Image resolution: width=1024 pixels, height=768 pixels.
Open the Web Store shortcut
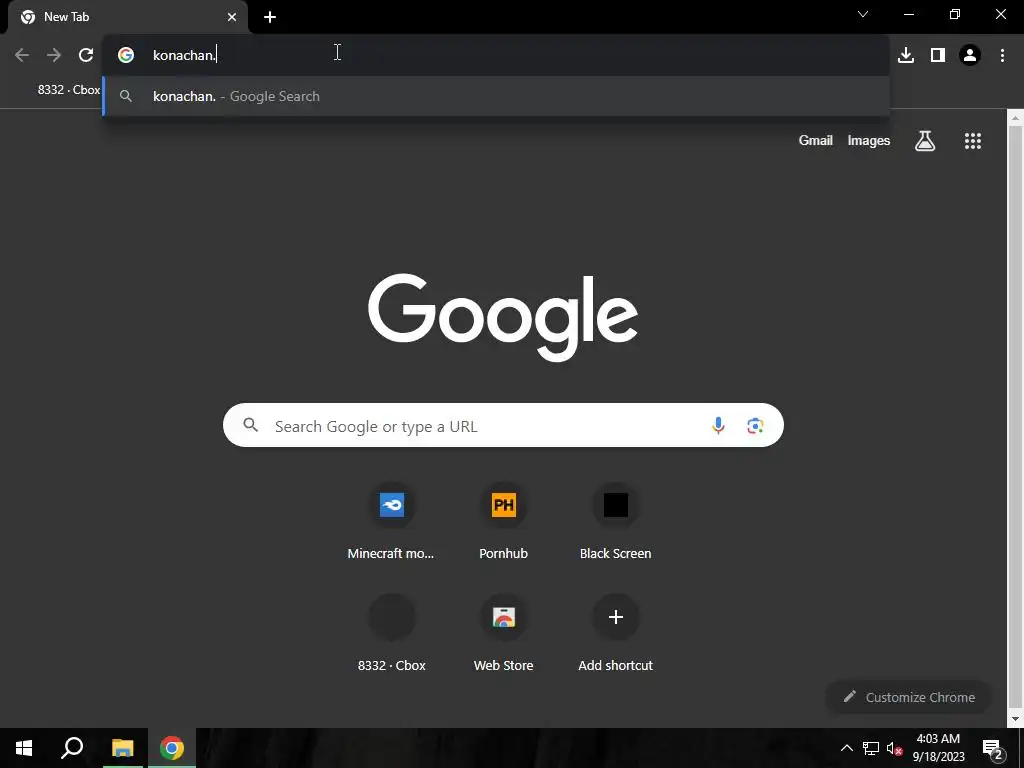coord(504,633)
